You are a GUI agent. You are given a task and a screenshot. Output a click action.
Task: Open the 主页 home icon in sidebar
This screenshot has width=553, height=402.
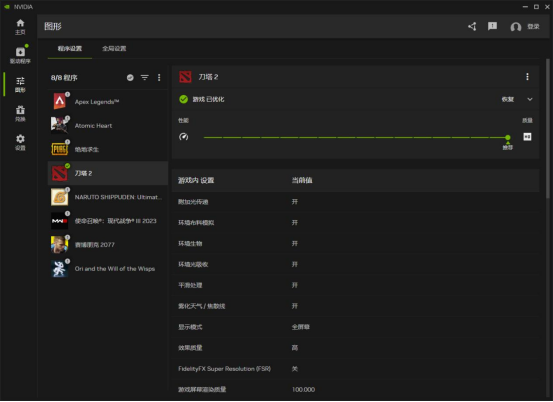20,27
